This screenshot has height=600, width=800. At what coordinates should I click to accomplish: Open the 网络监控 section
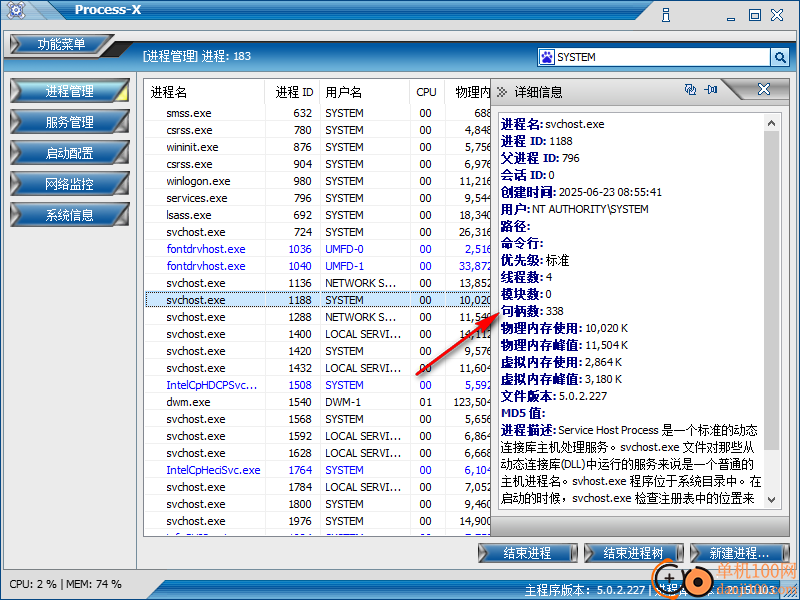coord(69,184)
